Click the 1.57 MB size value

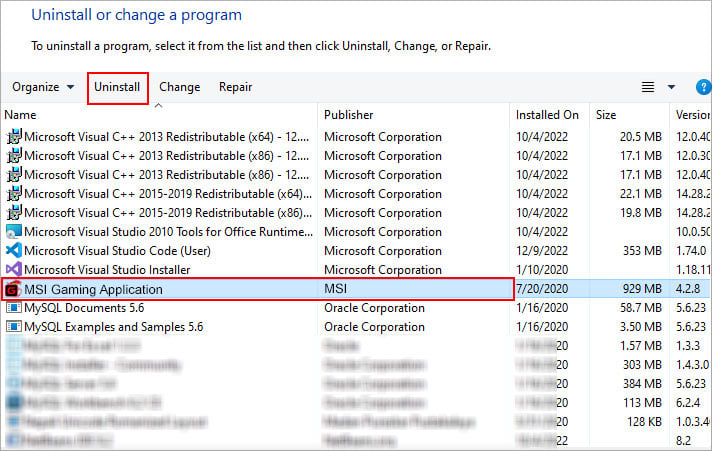click(641, 346)
